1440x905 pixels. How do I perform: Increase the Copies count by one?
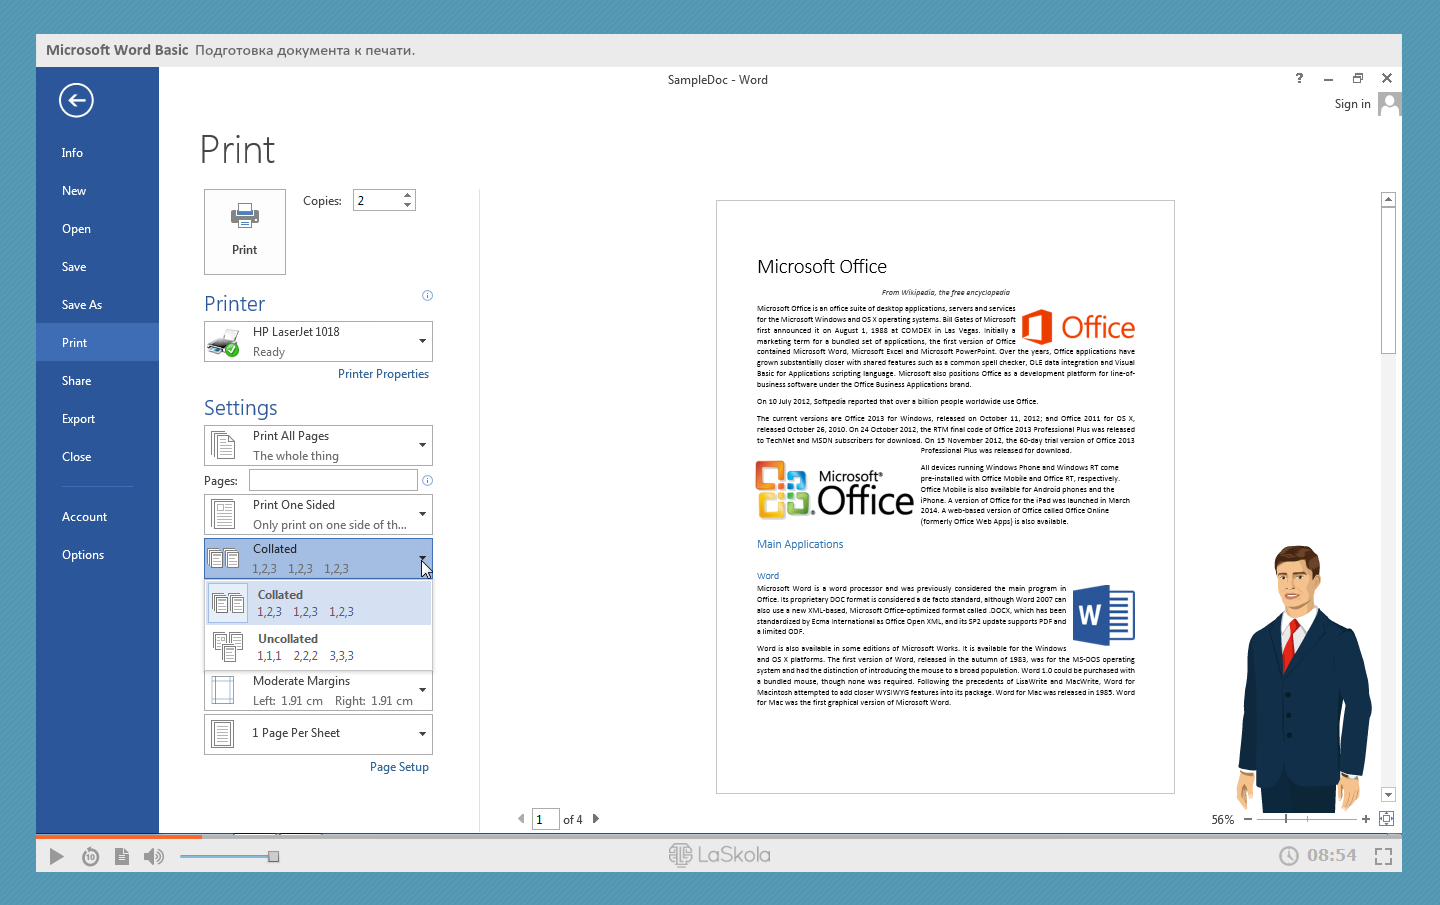click(408, 195)
